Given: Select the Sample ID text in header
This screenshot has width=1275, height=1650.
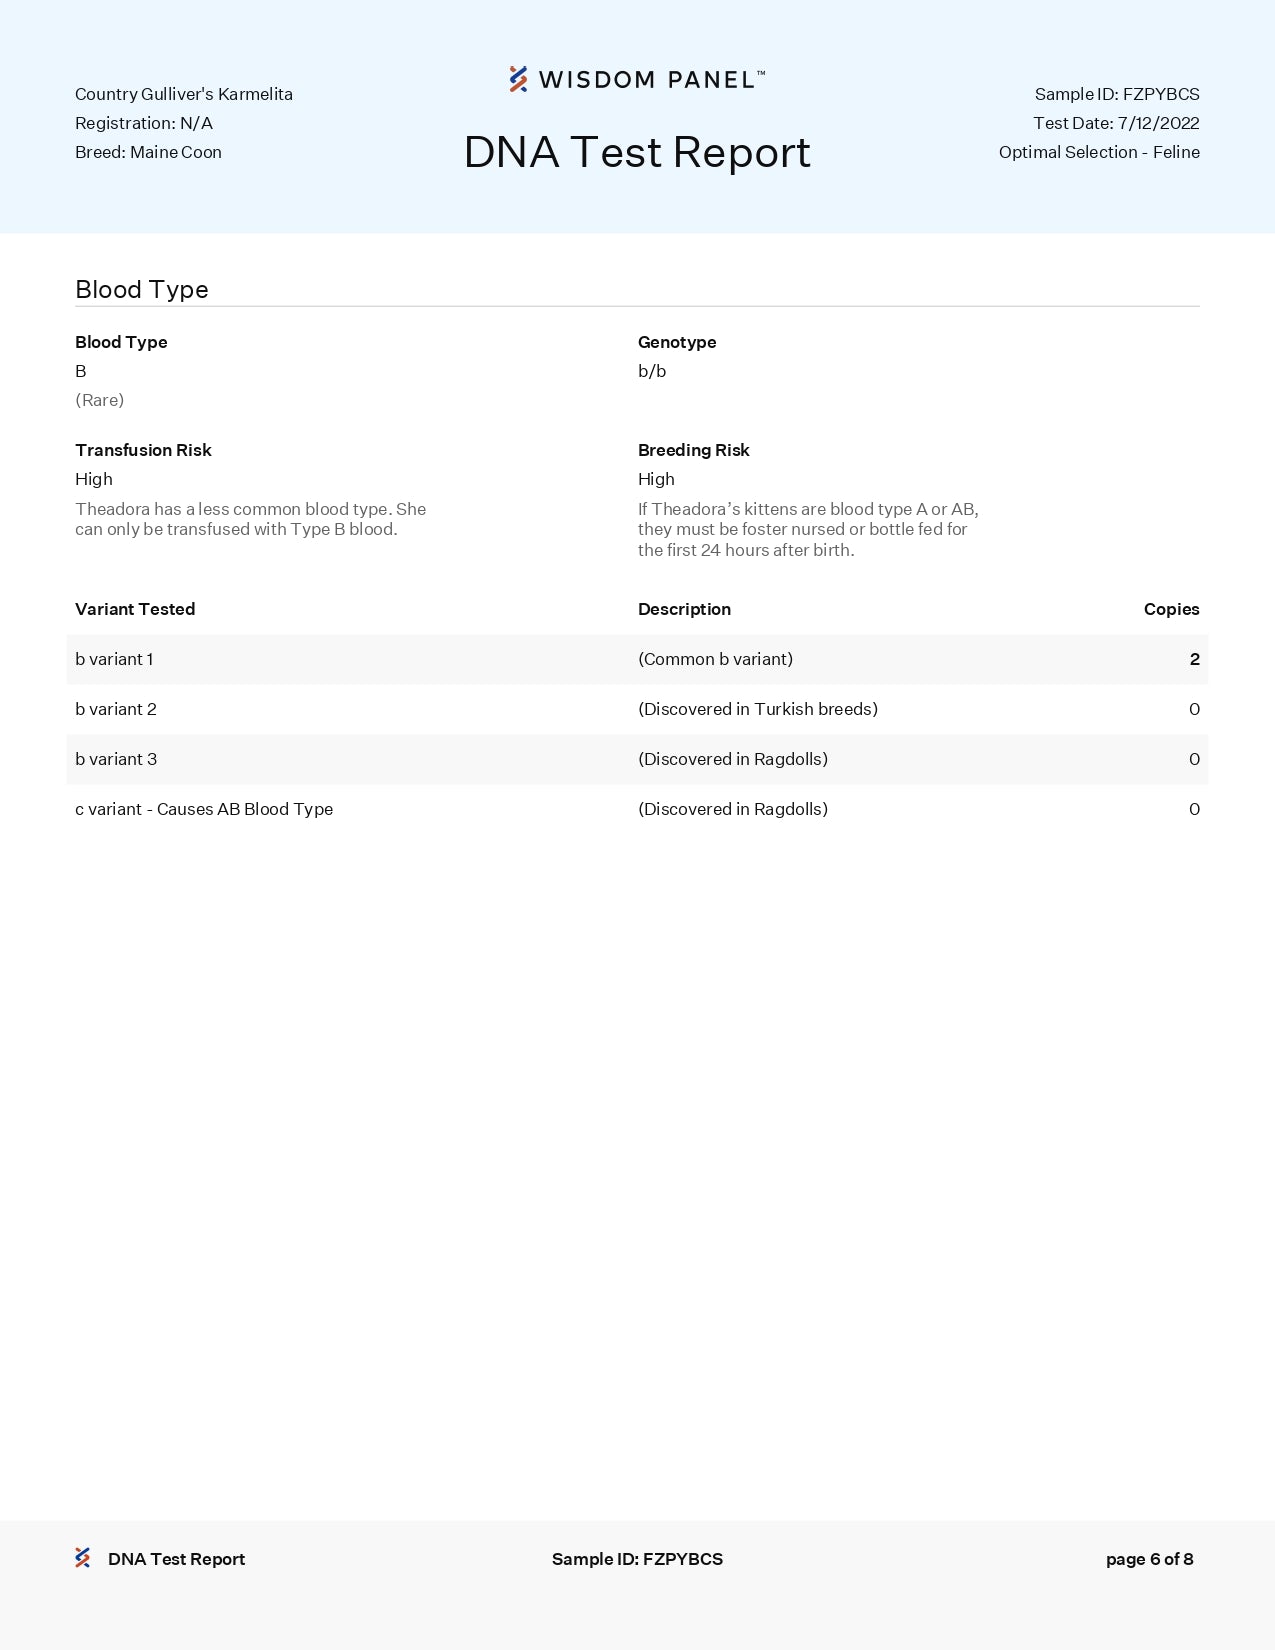Looking at the screenshot, I should click(1116, 94).
